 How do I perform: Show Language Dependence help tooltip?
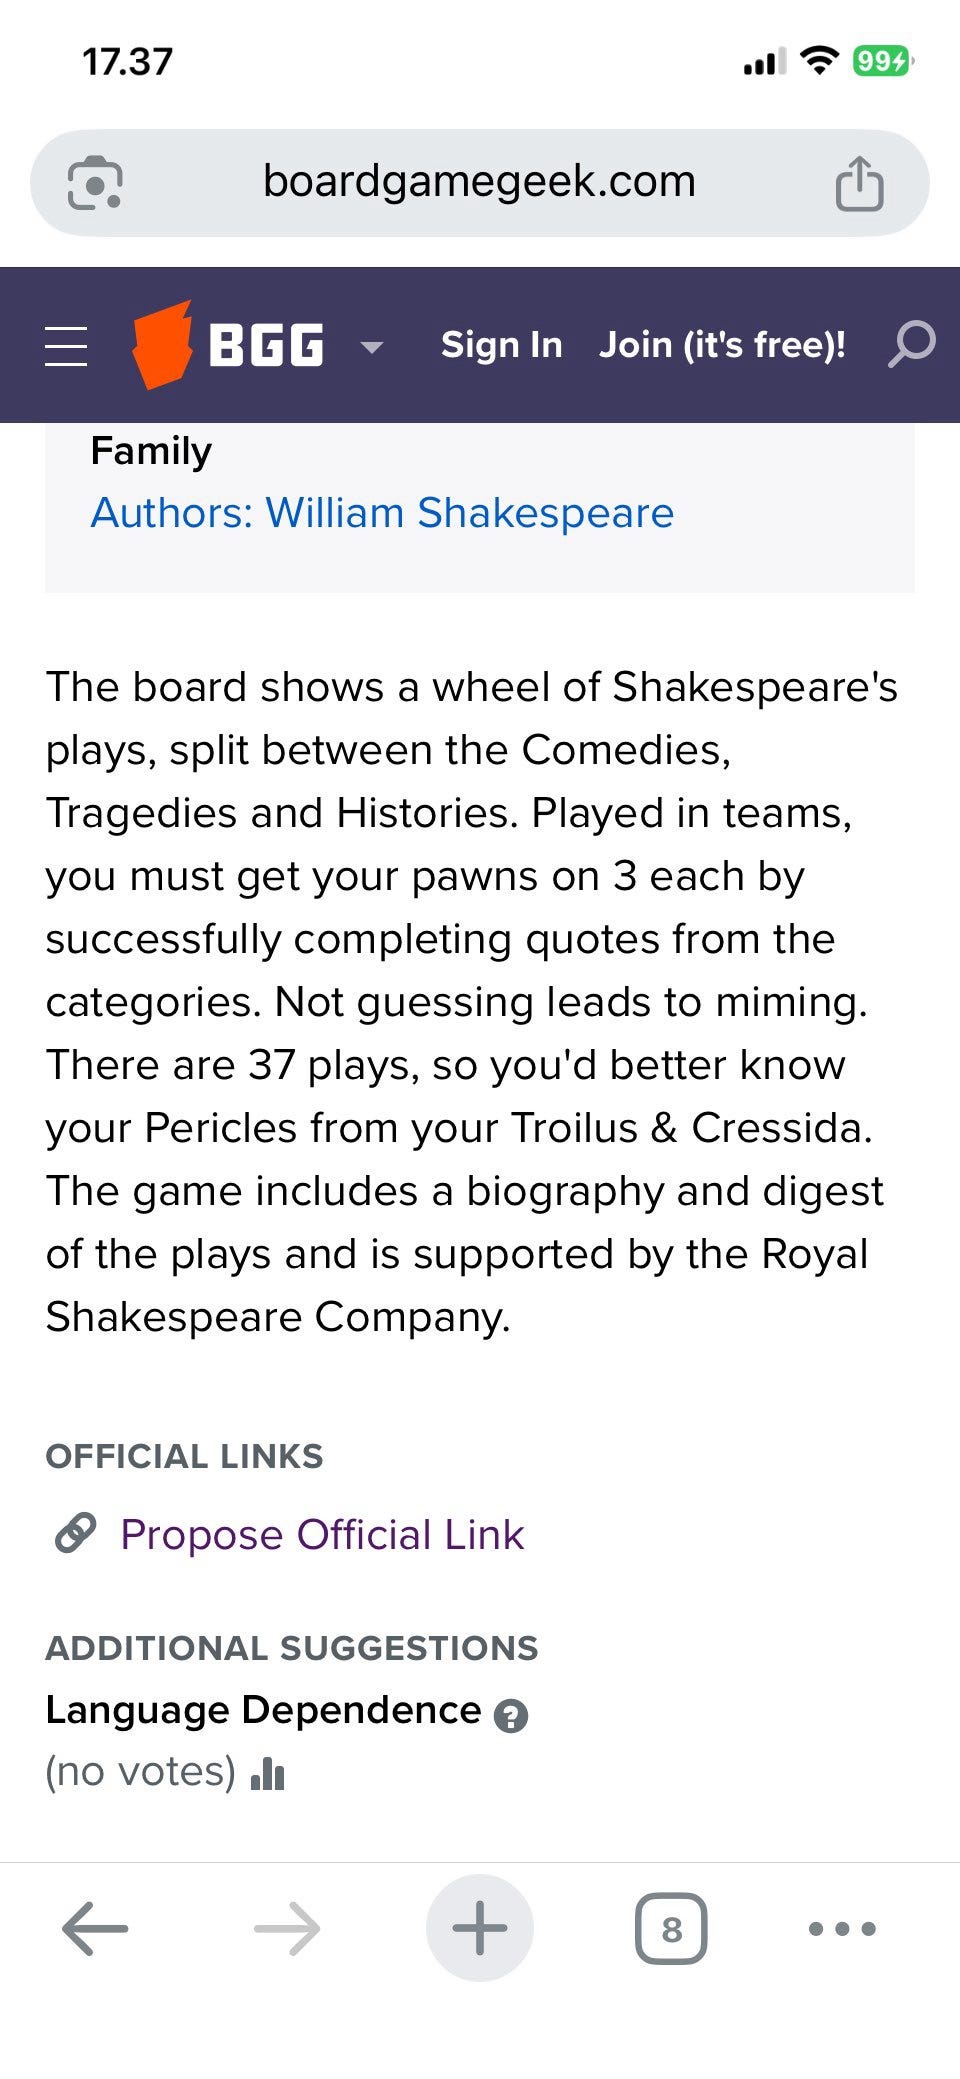511,1715
